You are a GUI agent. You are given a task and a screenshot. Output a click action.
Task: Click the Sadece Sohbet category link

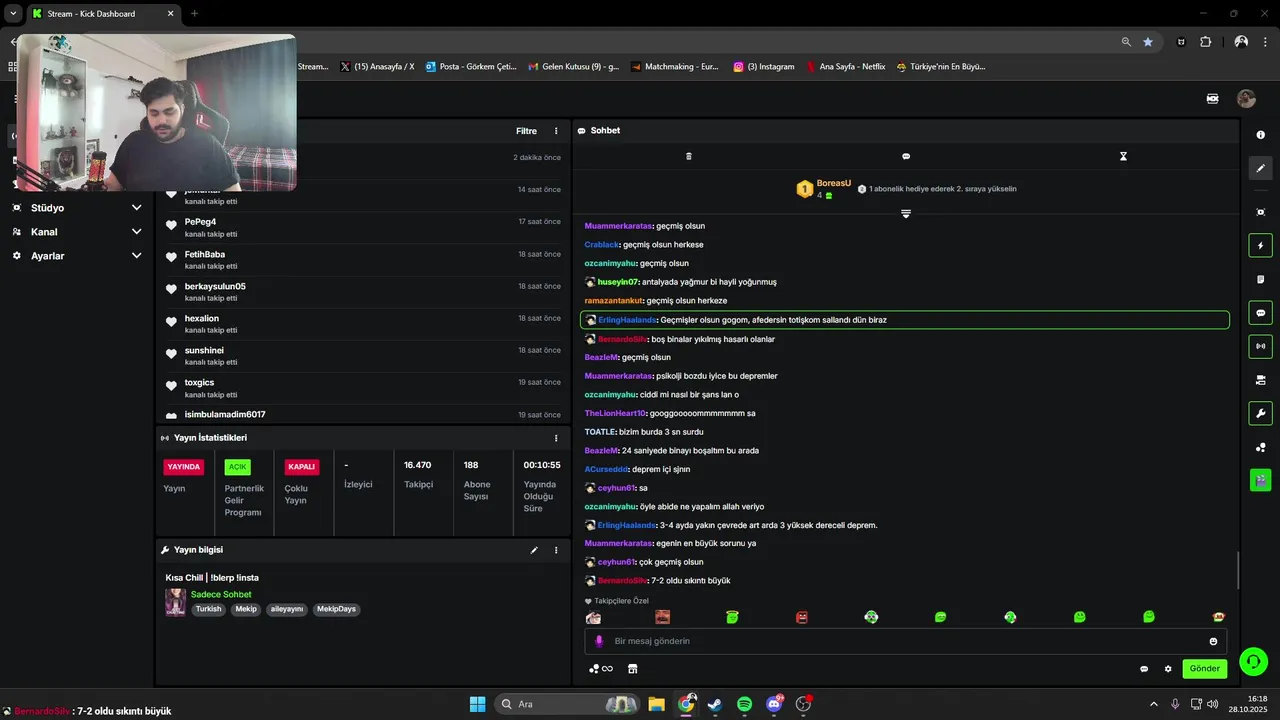click(x=221, y=594)
